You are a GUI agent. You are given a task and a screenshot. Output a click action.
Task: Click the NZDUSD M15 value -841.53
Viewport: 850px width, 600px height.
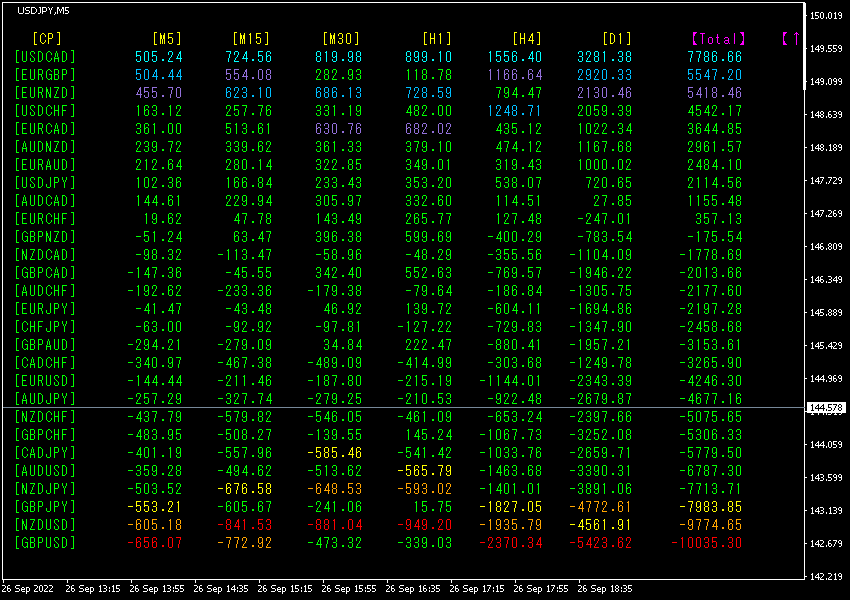[244, 525]
